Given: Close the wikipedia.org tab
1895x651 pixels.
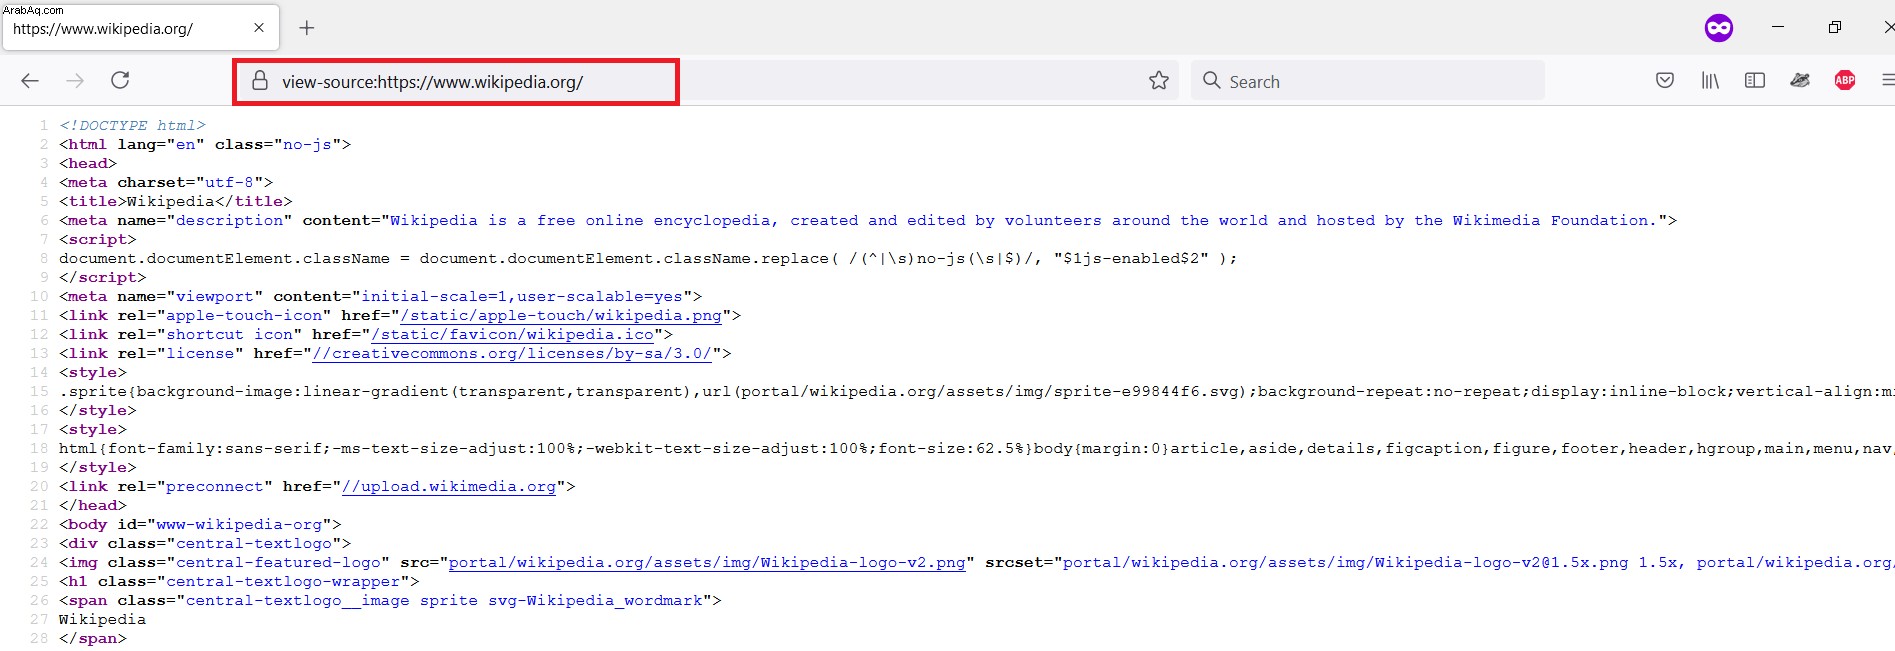Looking at the screenshot, I should (x=259, y=28).
